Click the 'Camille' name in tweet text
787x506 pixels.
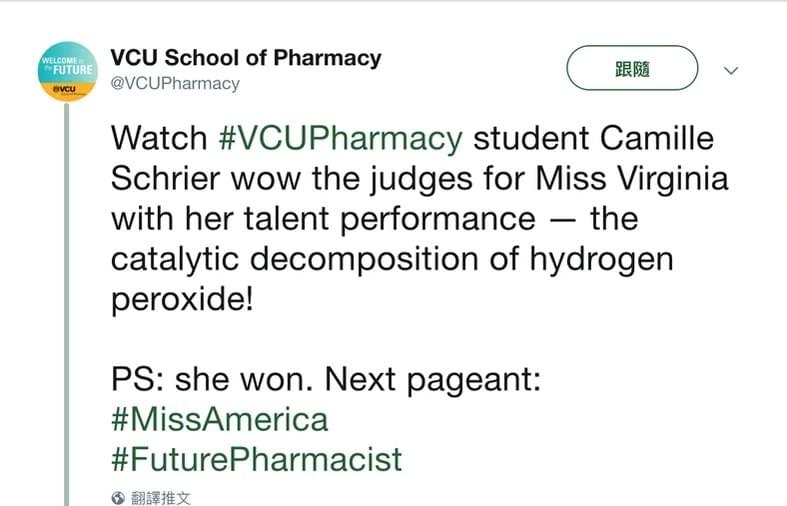tap(657, 138)
